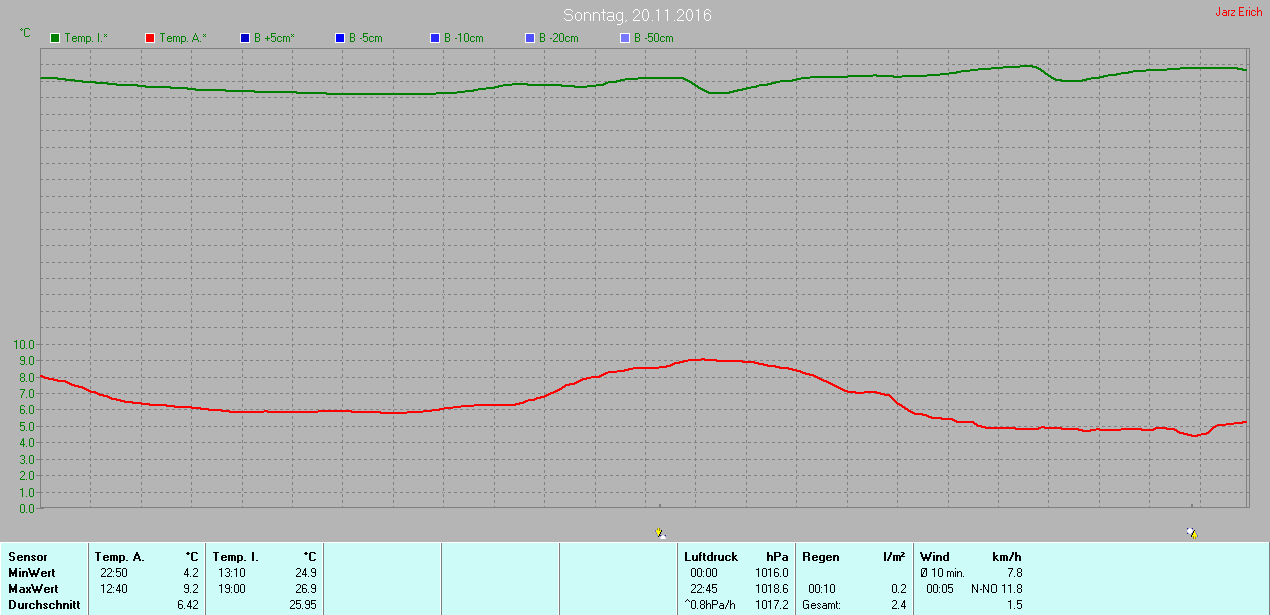Click the Durchschnitt row label
The width and height of the screenshot is (1270, 615).
coord(44,605)
